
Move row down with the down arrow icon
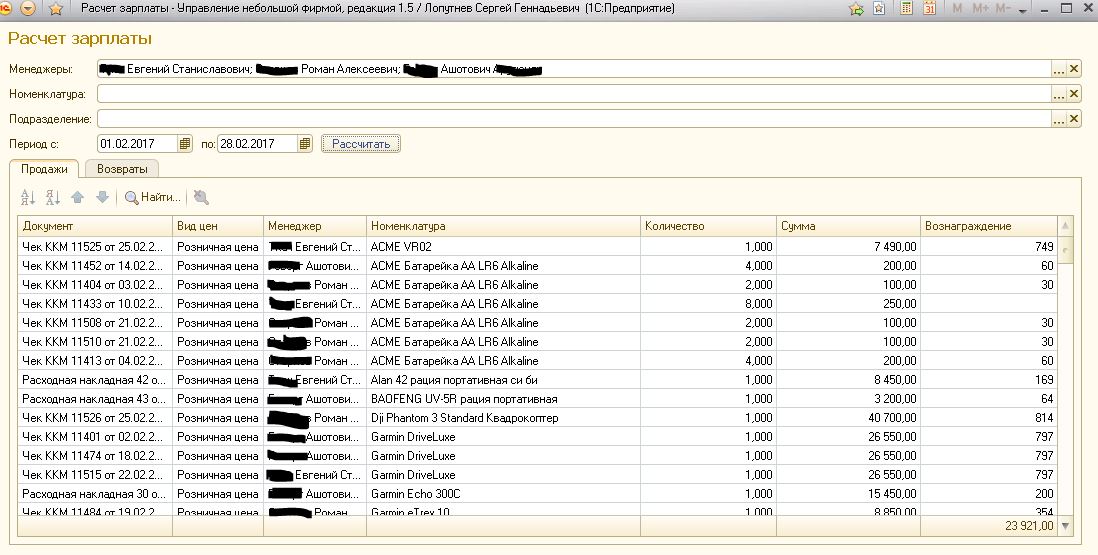101,197
